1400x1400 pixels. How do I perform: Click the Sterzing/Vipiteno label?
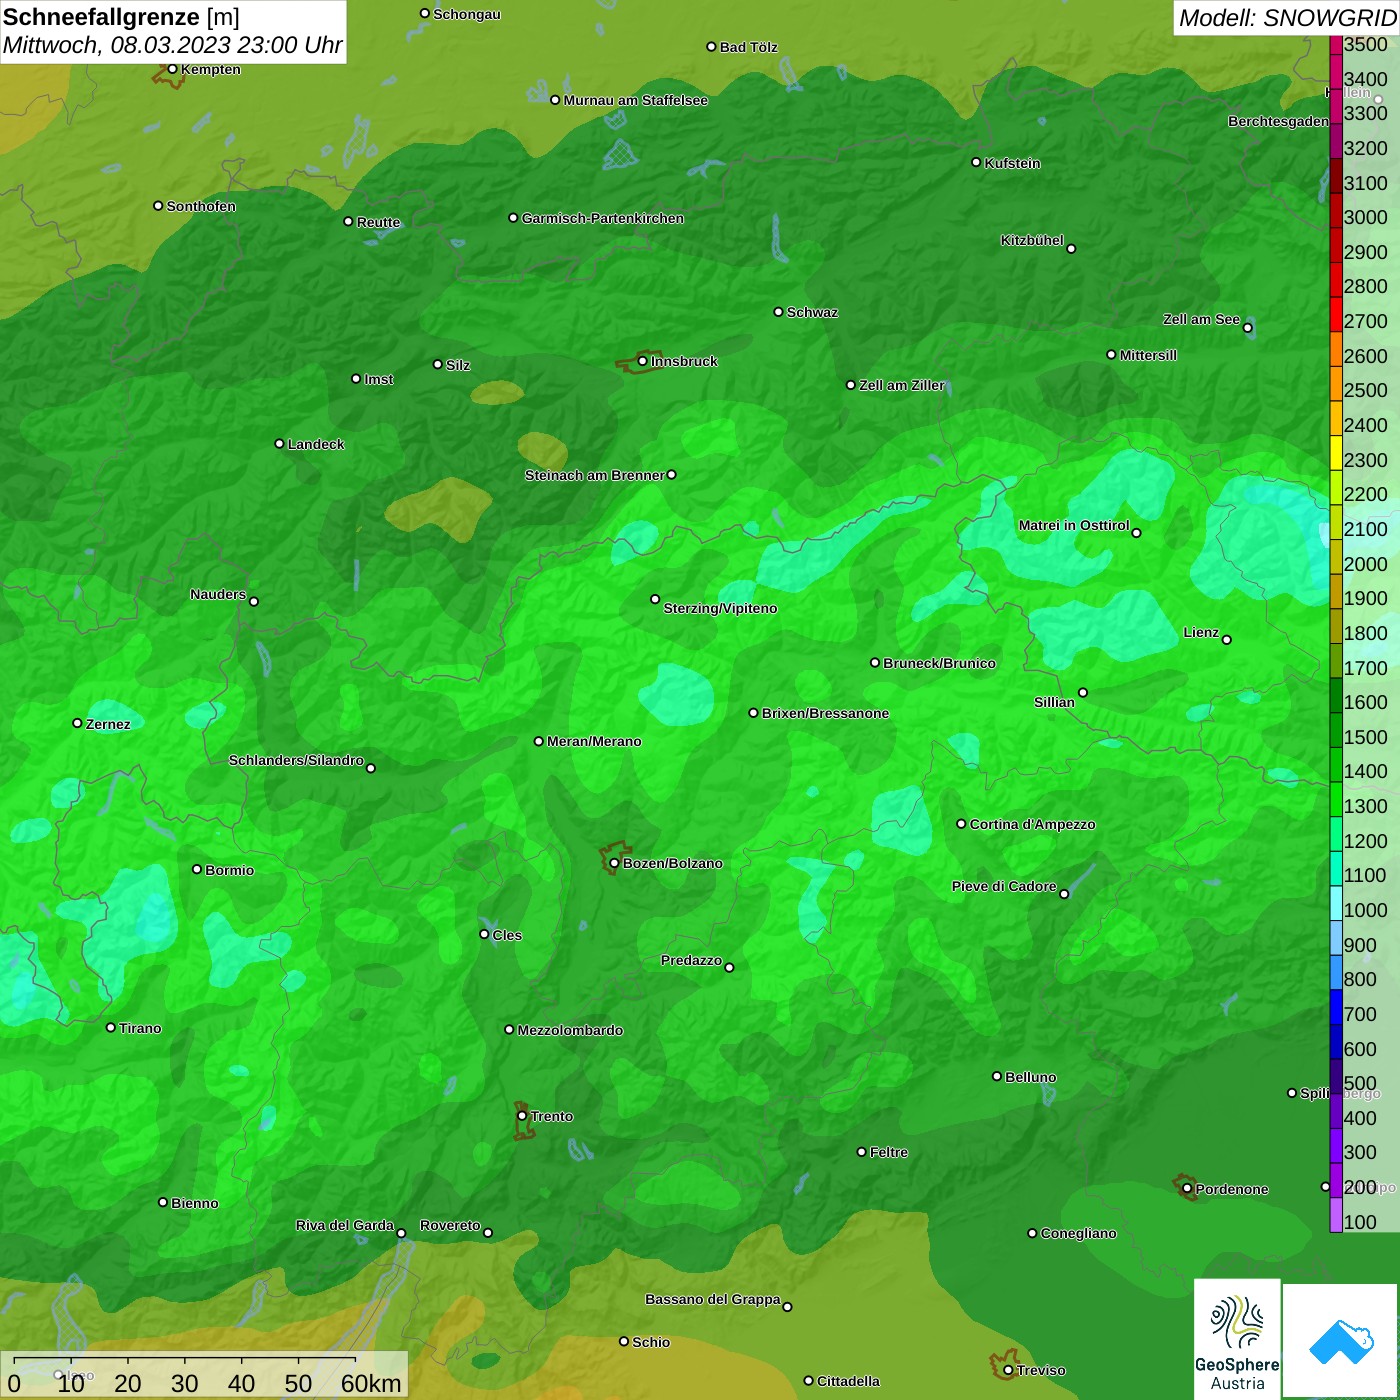pos(720,608)
